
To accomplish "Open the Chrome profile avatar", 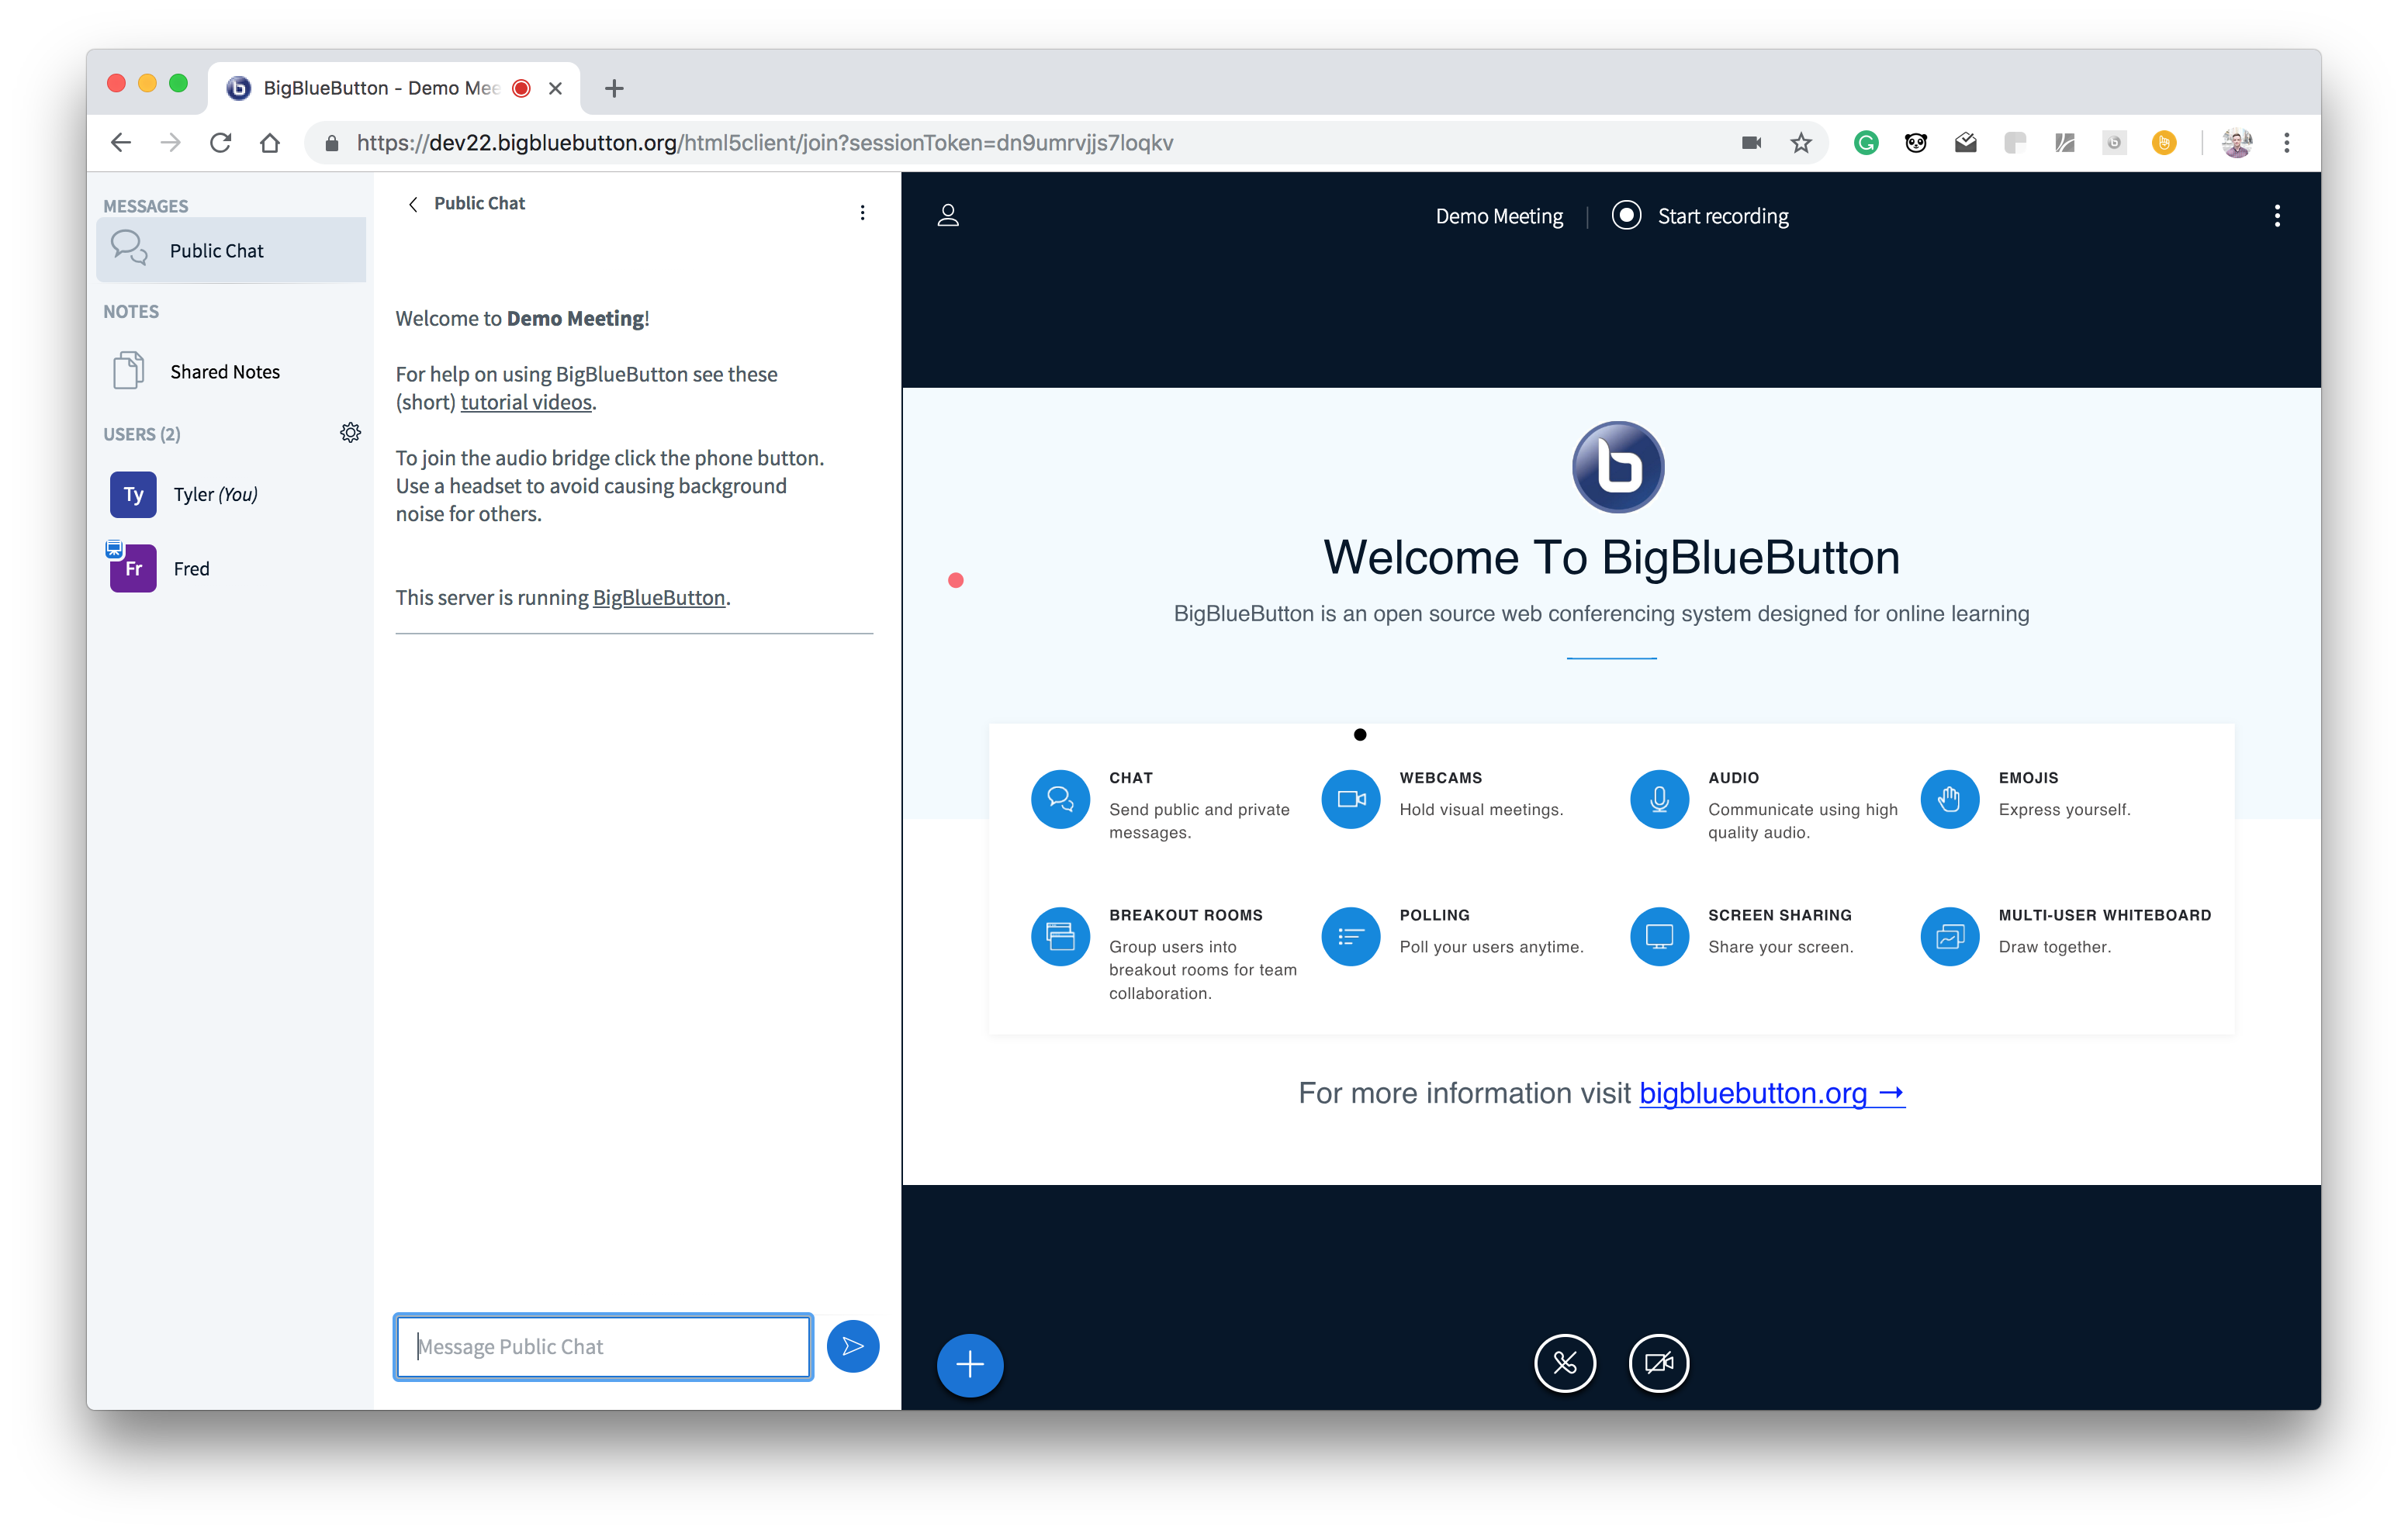I will click(2236, 142).
